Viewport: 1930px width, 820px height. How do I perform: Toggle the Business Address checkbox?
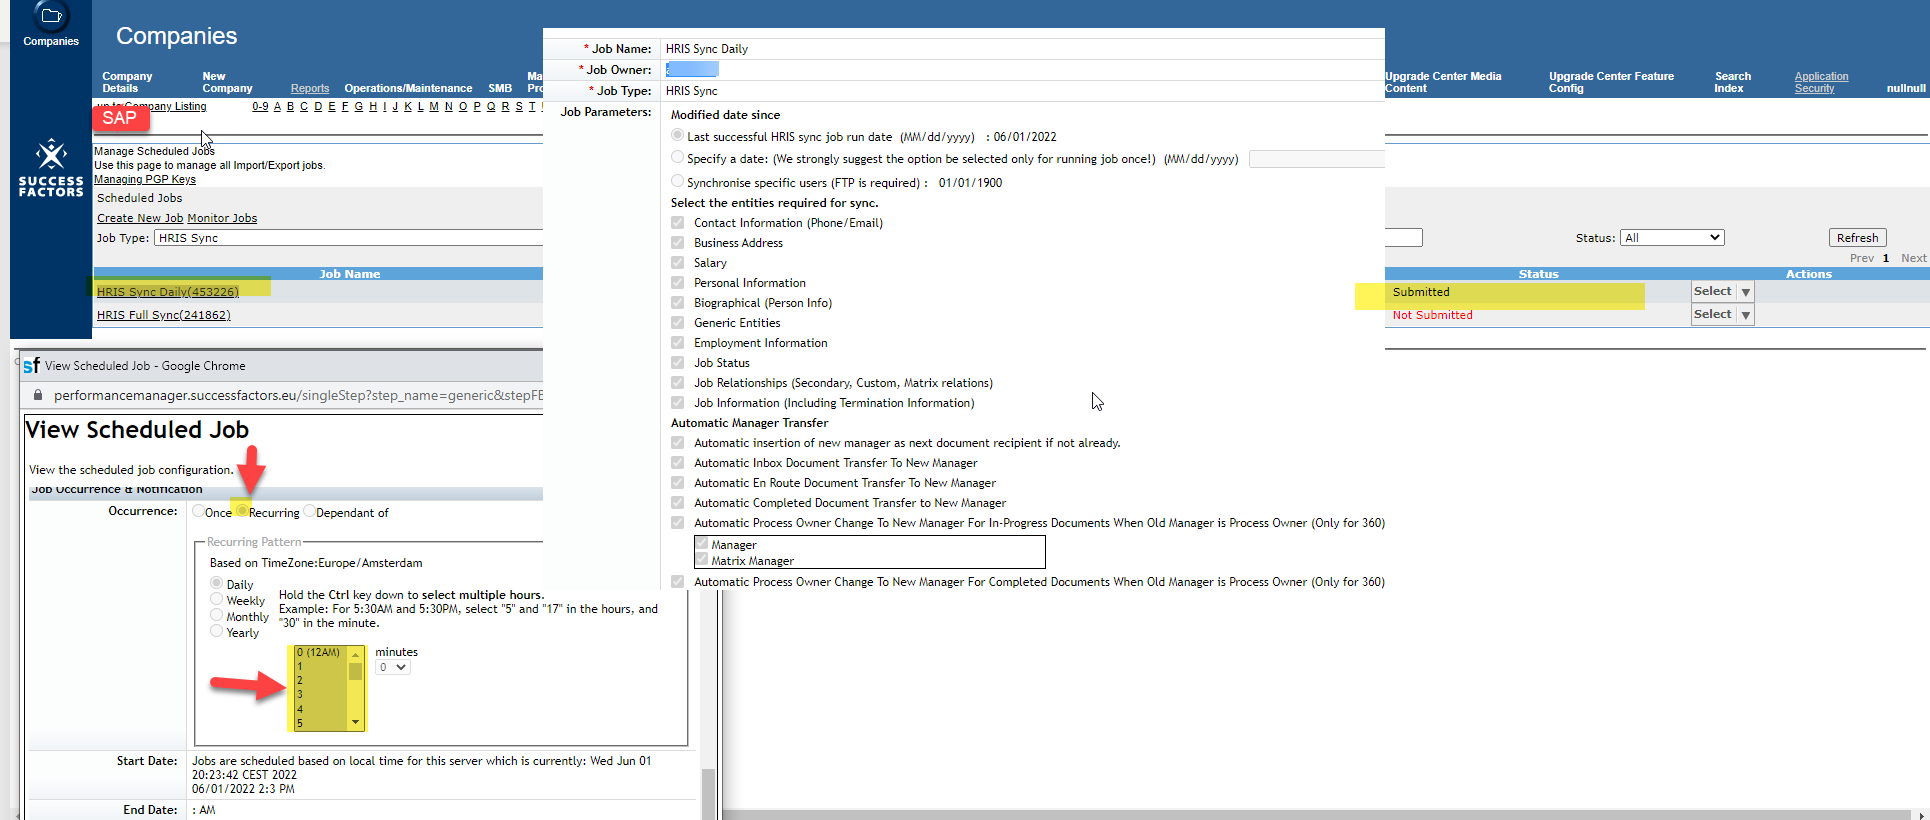678,242
